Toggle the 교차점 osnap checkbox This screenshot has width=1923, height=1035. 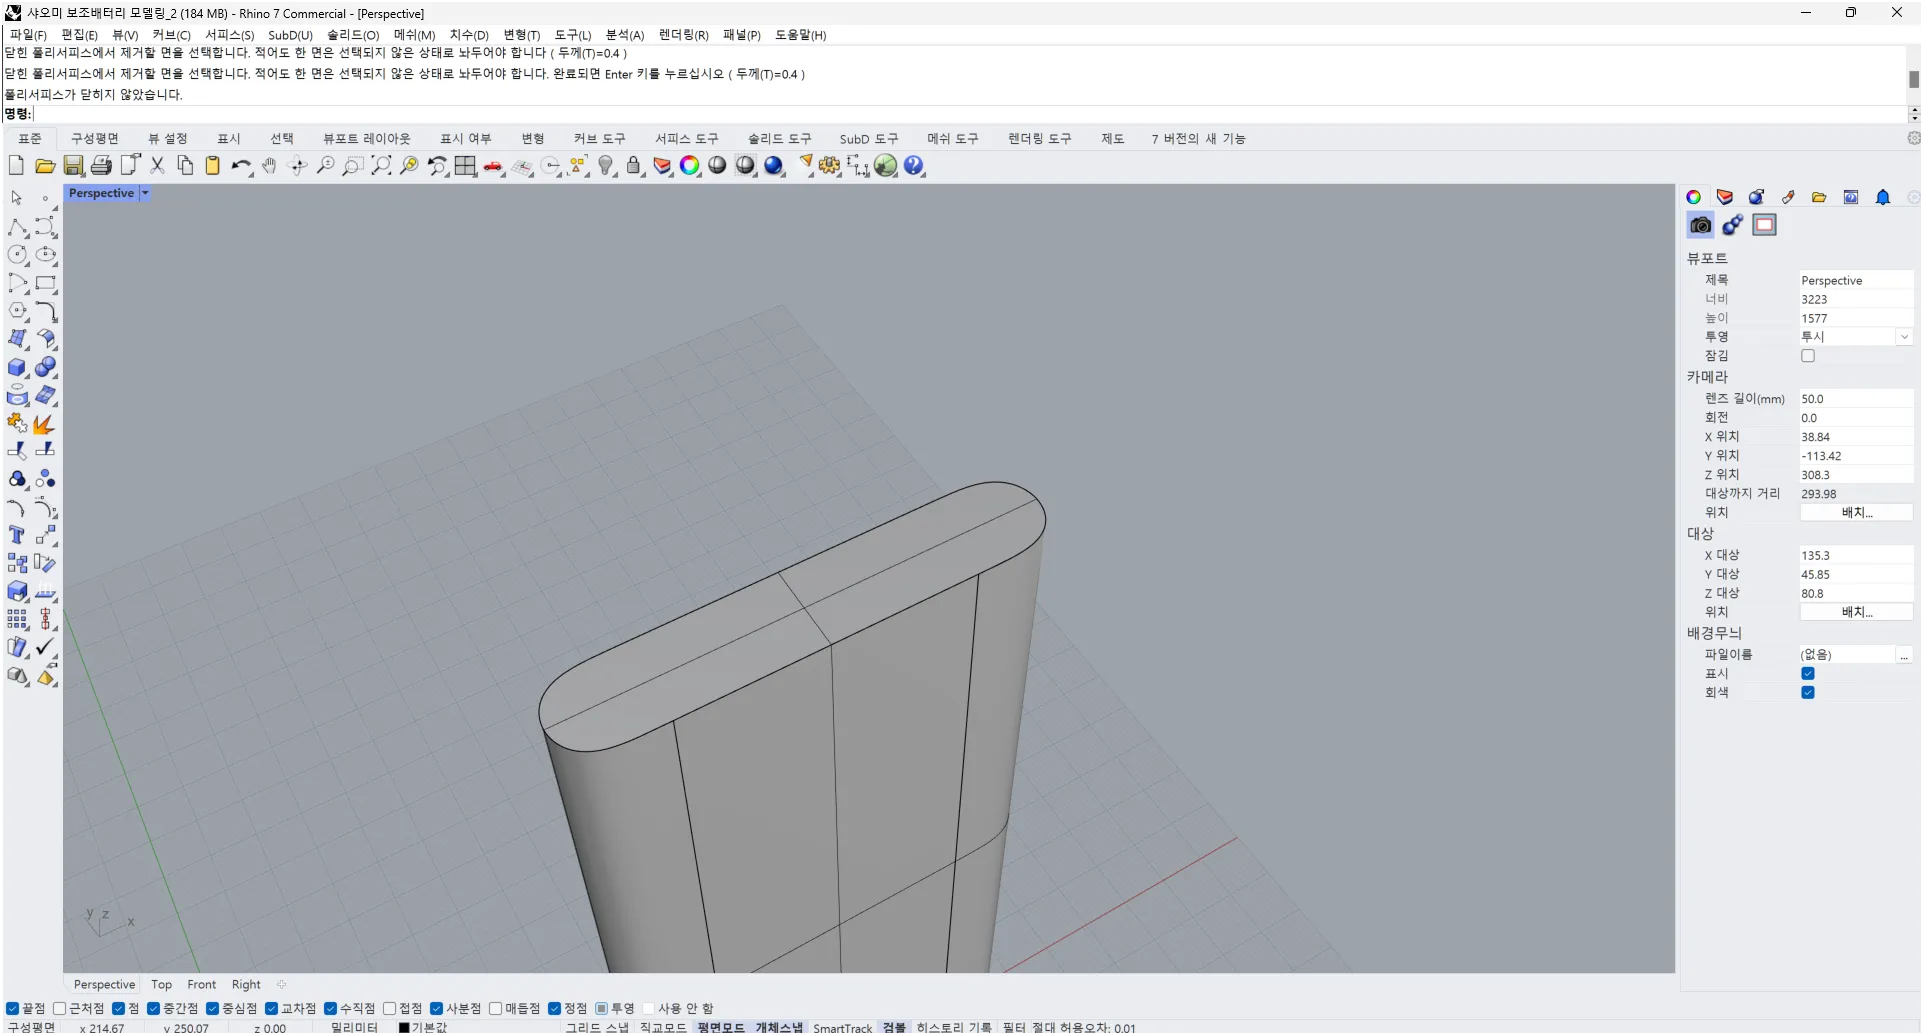[x=271, y=1009]
